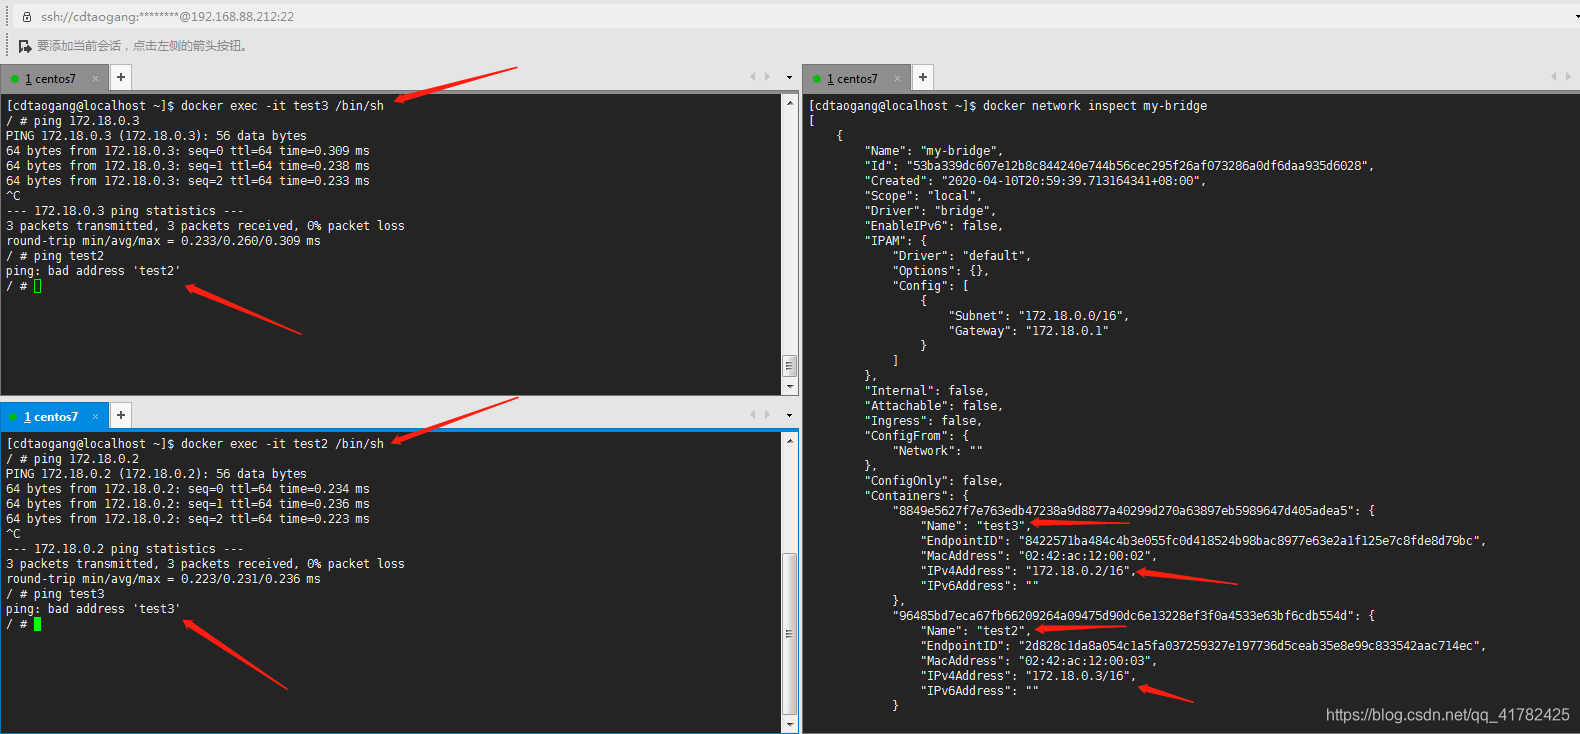Click the line '"Attachable": false'
The width and height of the screenshot is (1580, 734).
[x=934, y=406]
